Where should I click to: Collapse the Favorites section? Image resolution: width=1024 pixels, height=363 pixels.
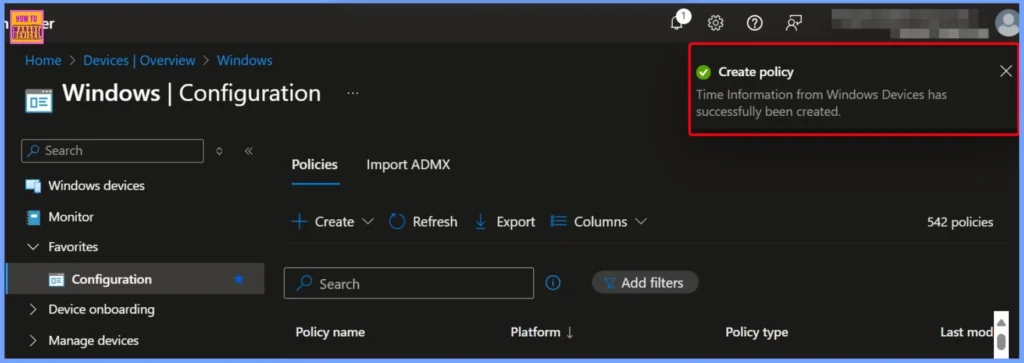coord(33,247)
